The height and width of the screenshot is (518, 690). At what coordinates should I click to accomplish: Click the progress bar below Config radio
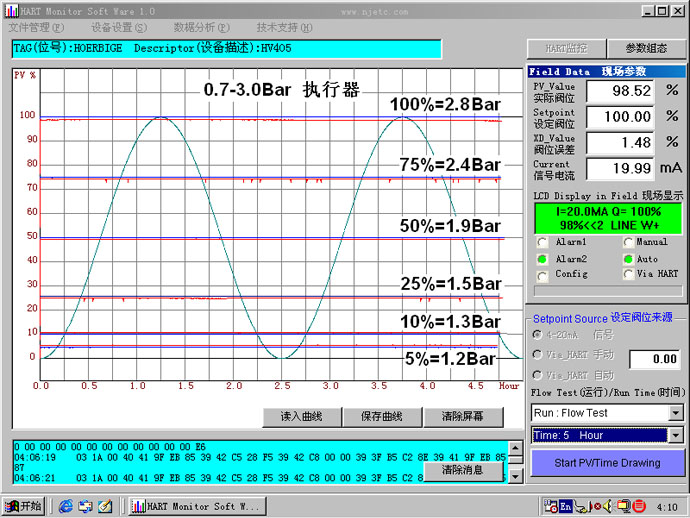pos(608,291)
